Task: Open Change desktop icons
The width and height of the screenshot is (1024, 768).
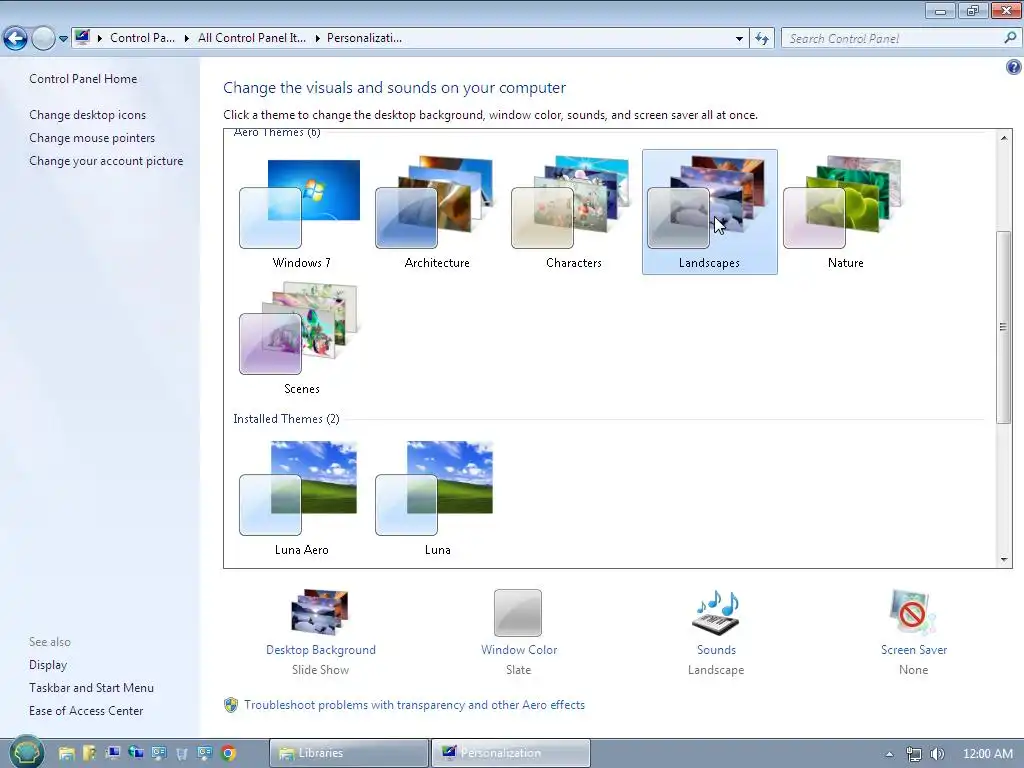Action: click(x=88, y=115)
